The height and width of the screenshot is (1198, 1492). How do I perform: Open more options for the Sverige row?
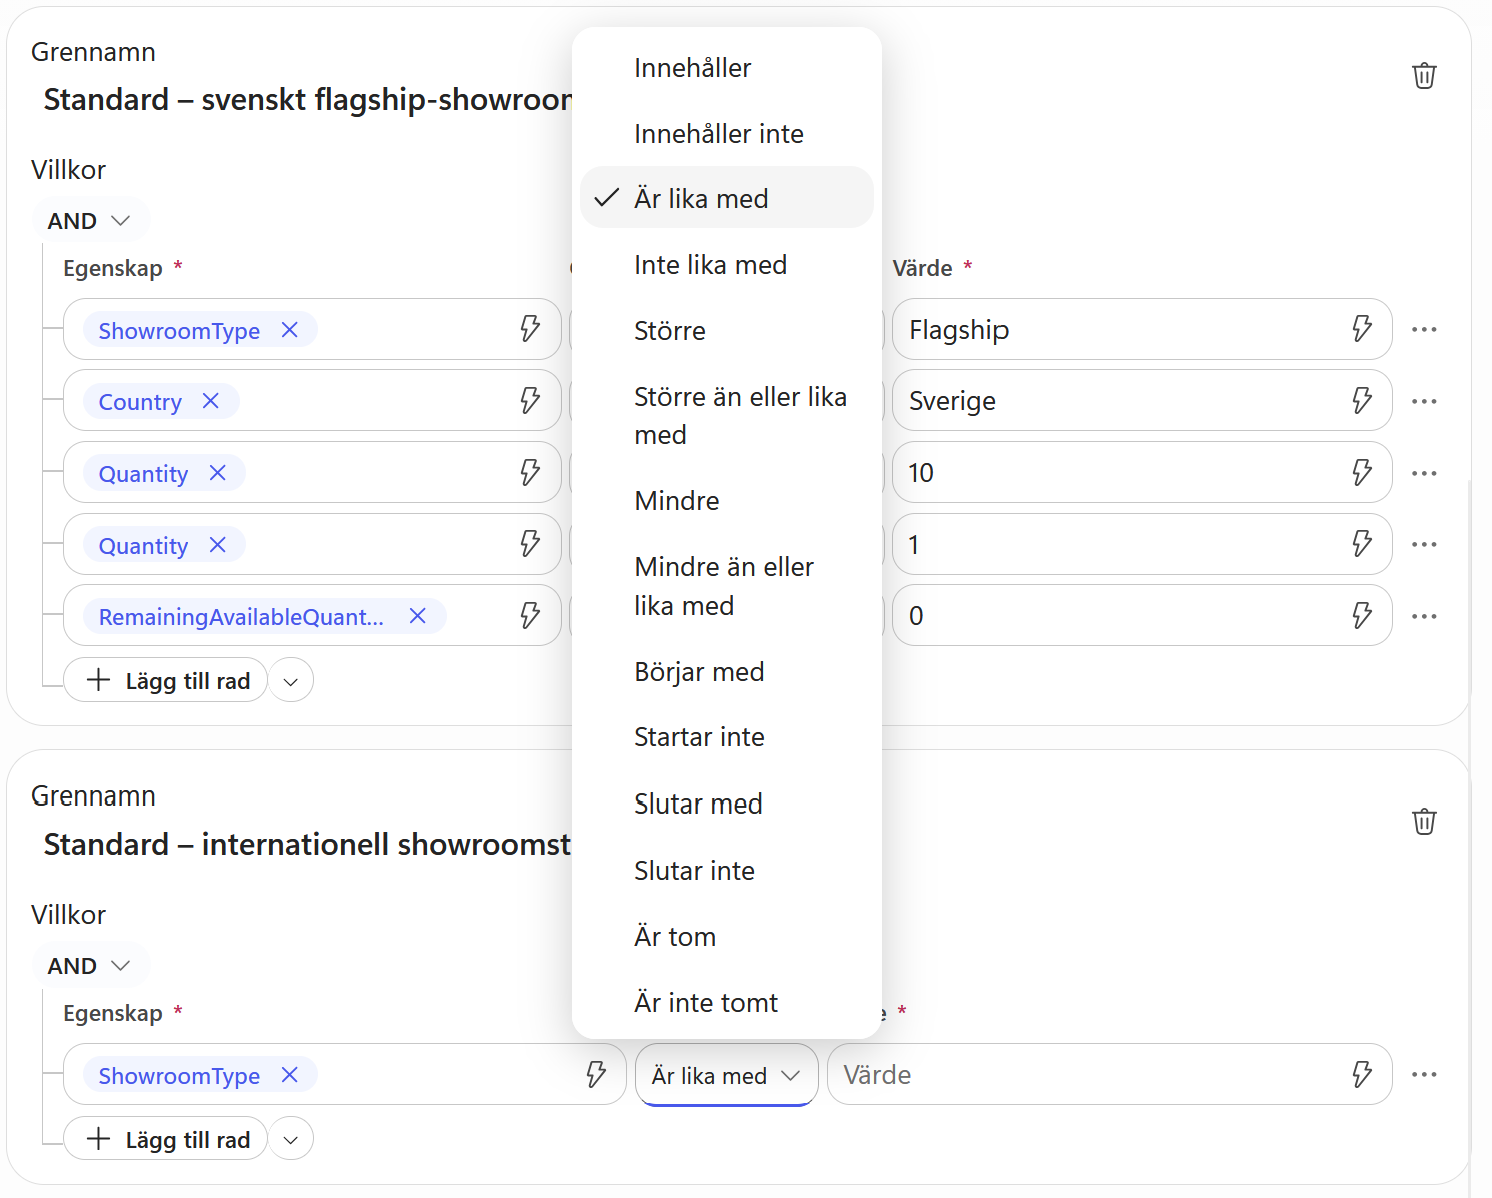pyautogui.click(x=1424, y=401)
